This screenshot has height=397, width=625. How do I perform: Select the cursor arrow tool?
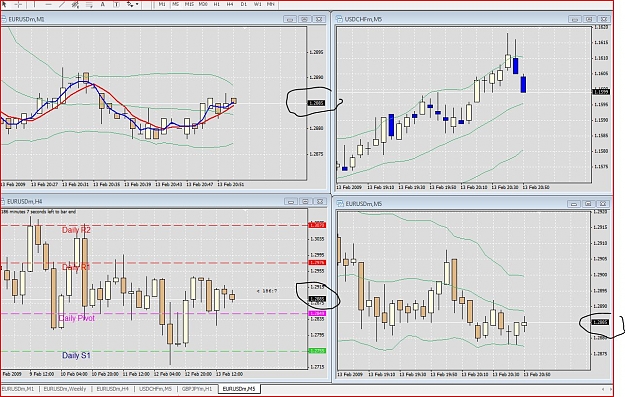[x=4, y=4]
